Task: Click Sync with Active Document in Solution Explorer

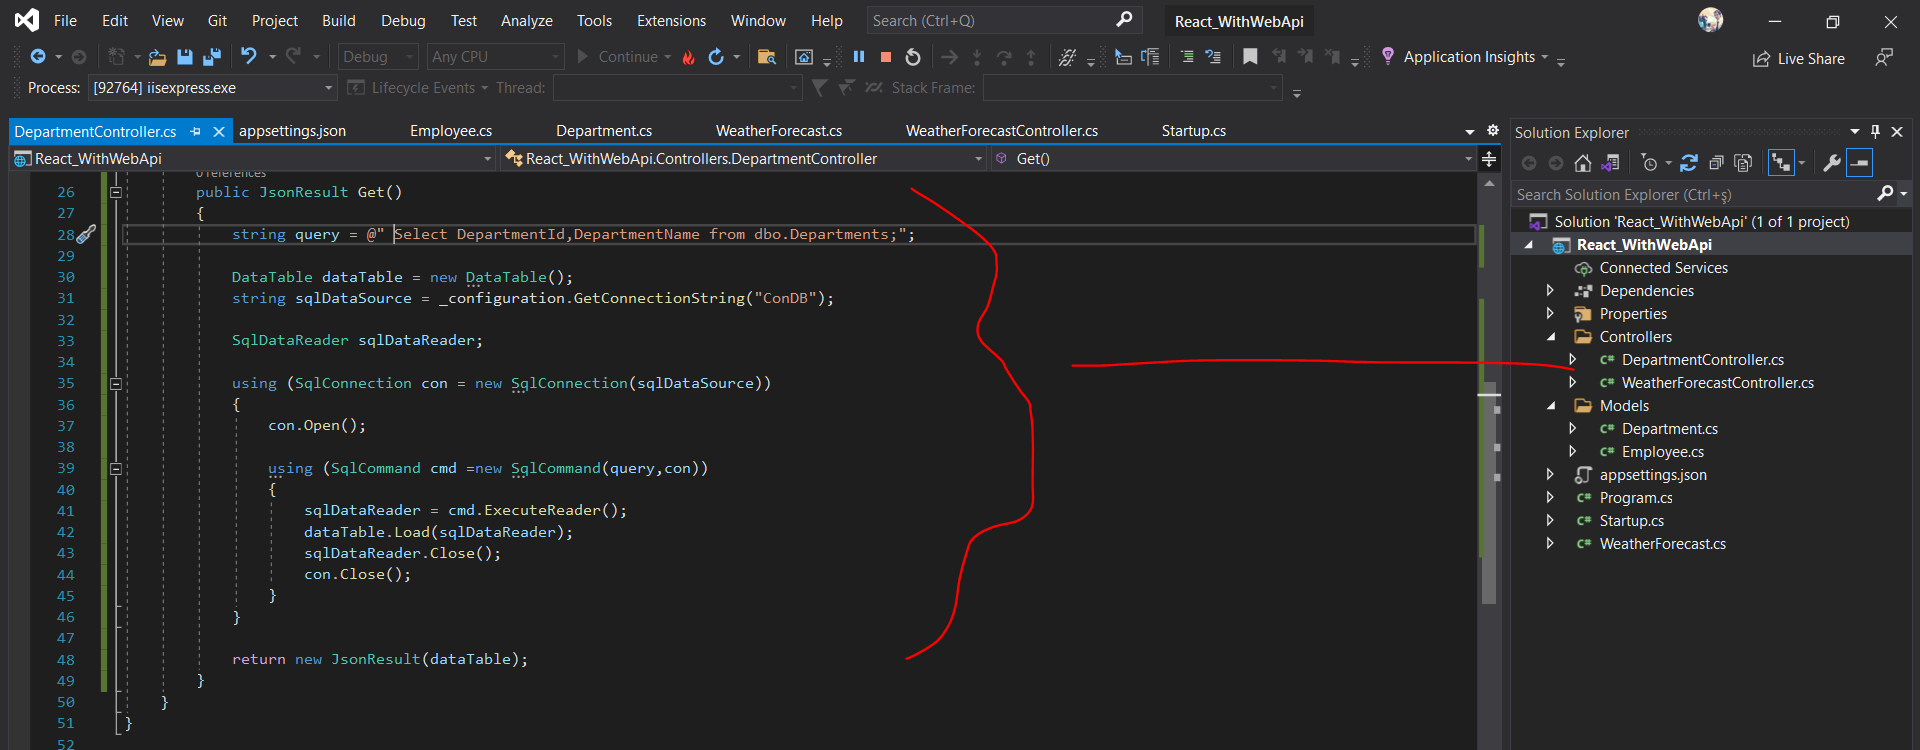Action: [1689, 163]
